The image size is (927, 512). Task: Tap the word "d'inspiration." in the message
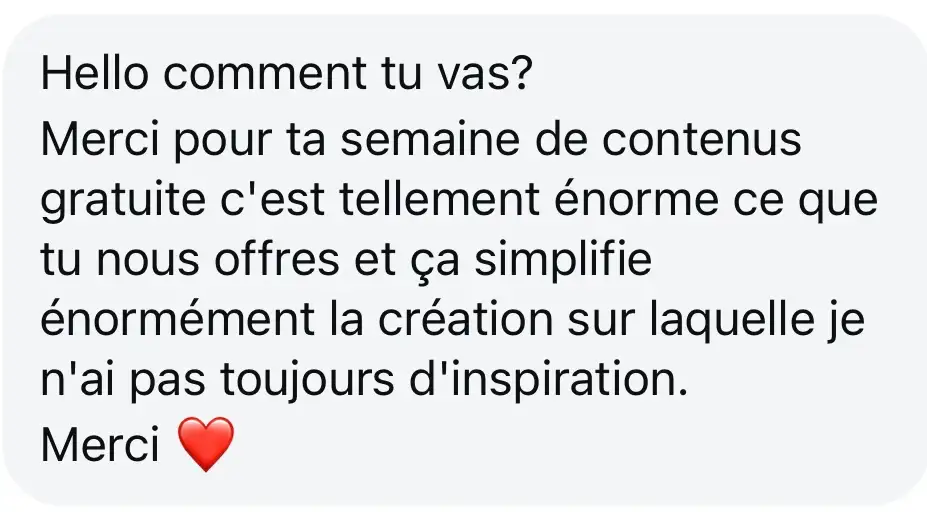[549, 380]
